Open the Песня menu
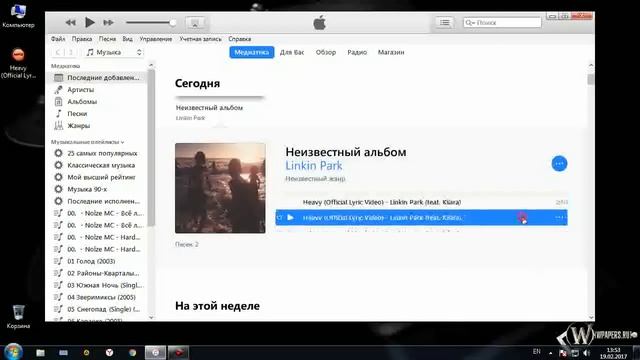640x360 pixels. tap(107, 39)
